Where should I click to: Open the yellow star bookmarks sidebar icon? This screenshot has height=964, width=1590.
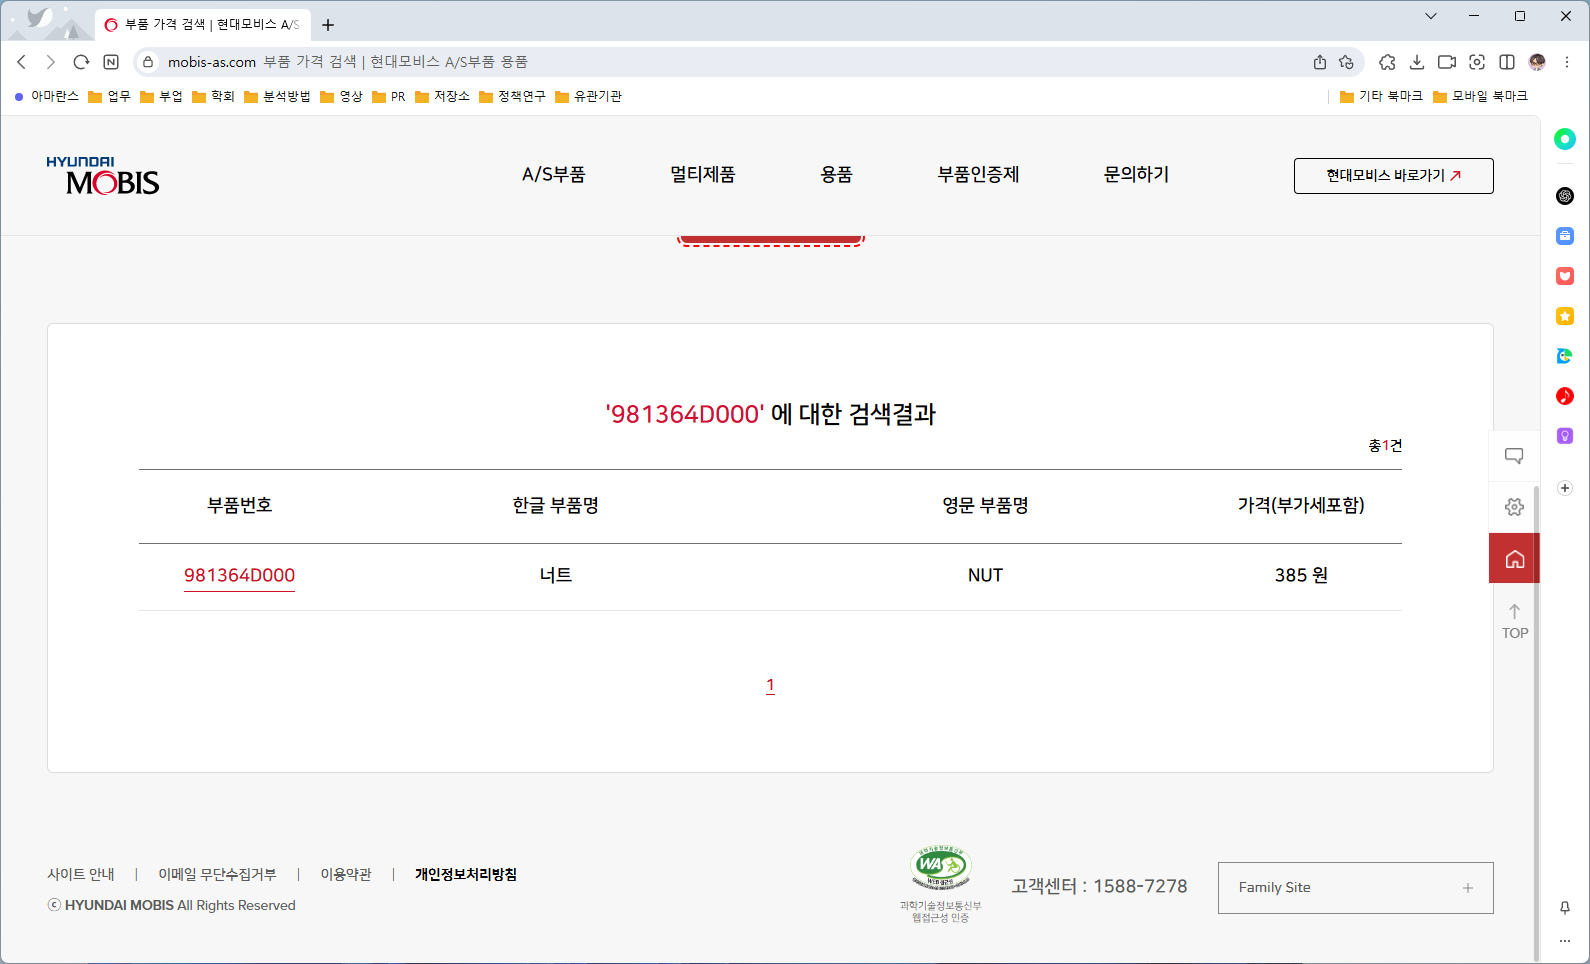pos(1565,316)
